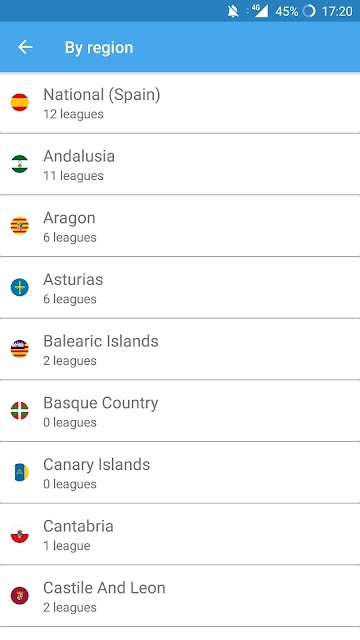Screen dimensions: 360x640
Task: Select the Balearic Islands row
Action: tap(180, 349)
